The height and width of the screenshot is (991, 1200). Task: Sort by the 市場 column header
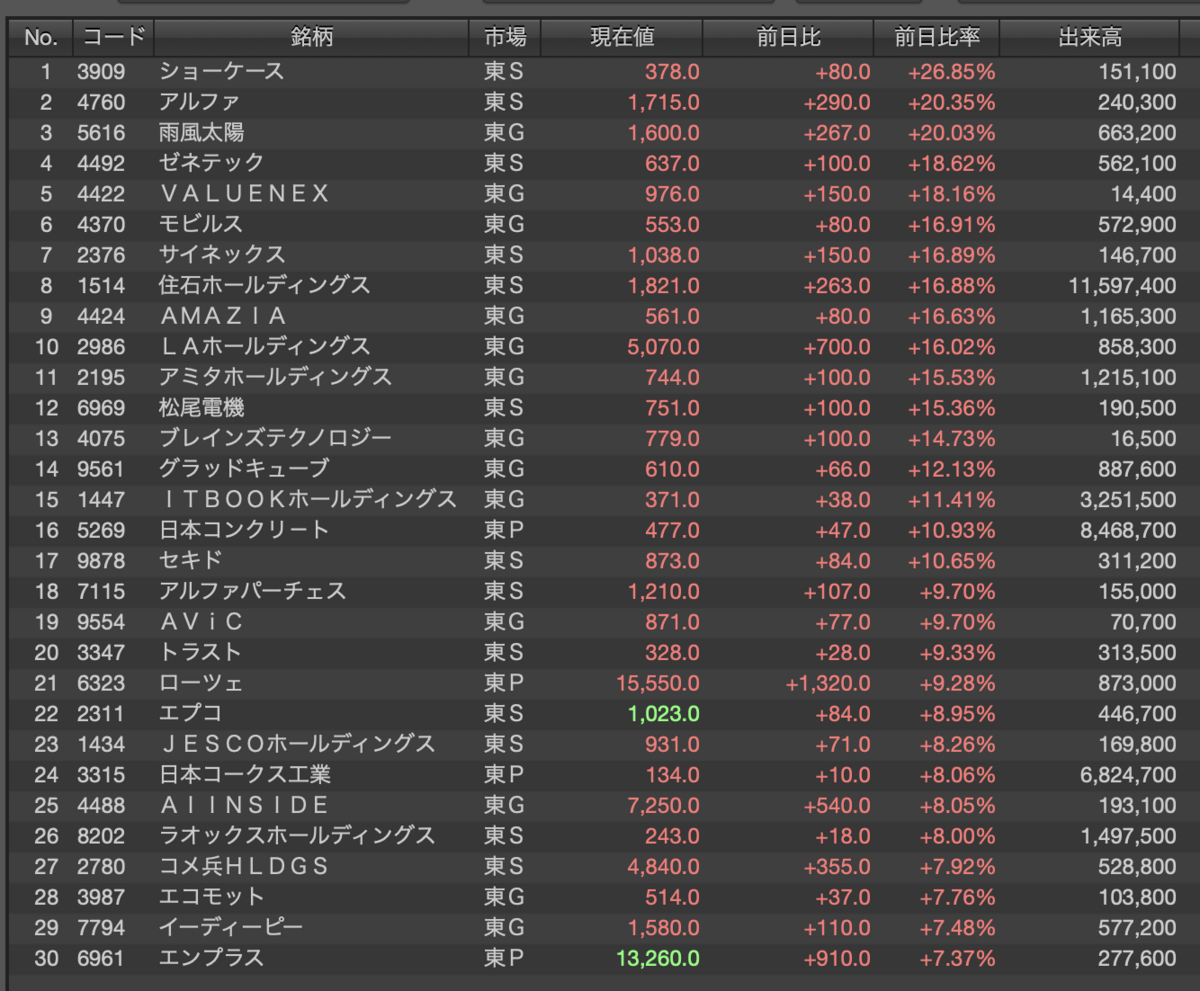coord(505,38)
